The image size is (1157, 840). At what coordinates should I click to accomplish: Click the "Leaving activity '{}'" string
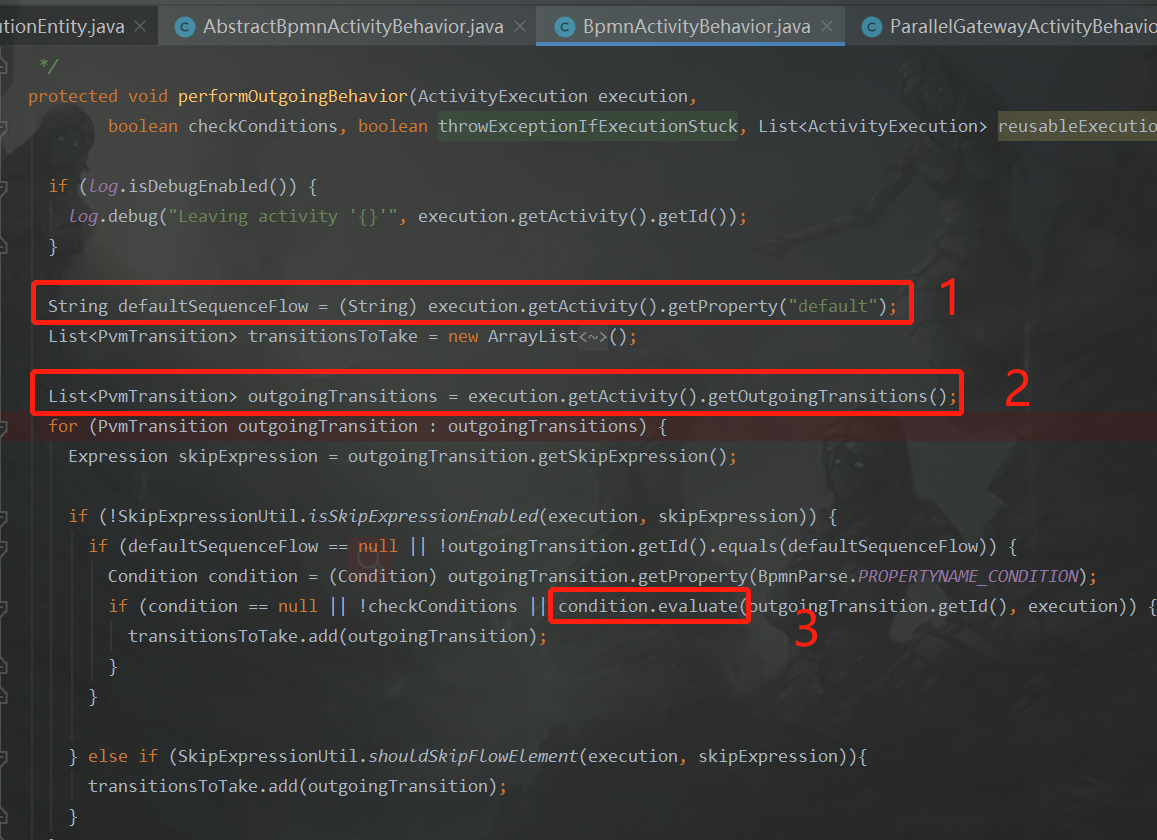[283, 216]
